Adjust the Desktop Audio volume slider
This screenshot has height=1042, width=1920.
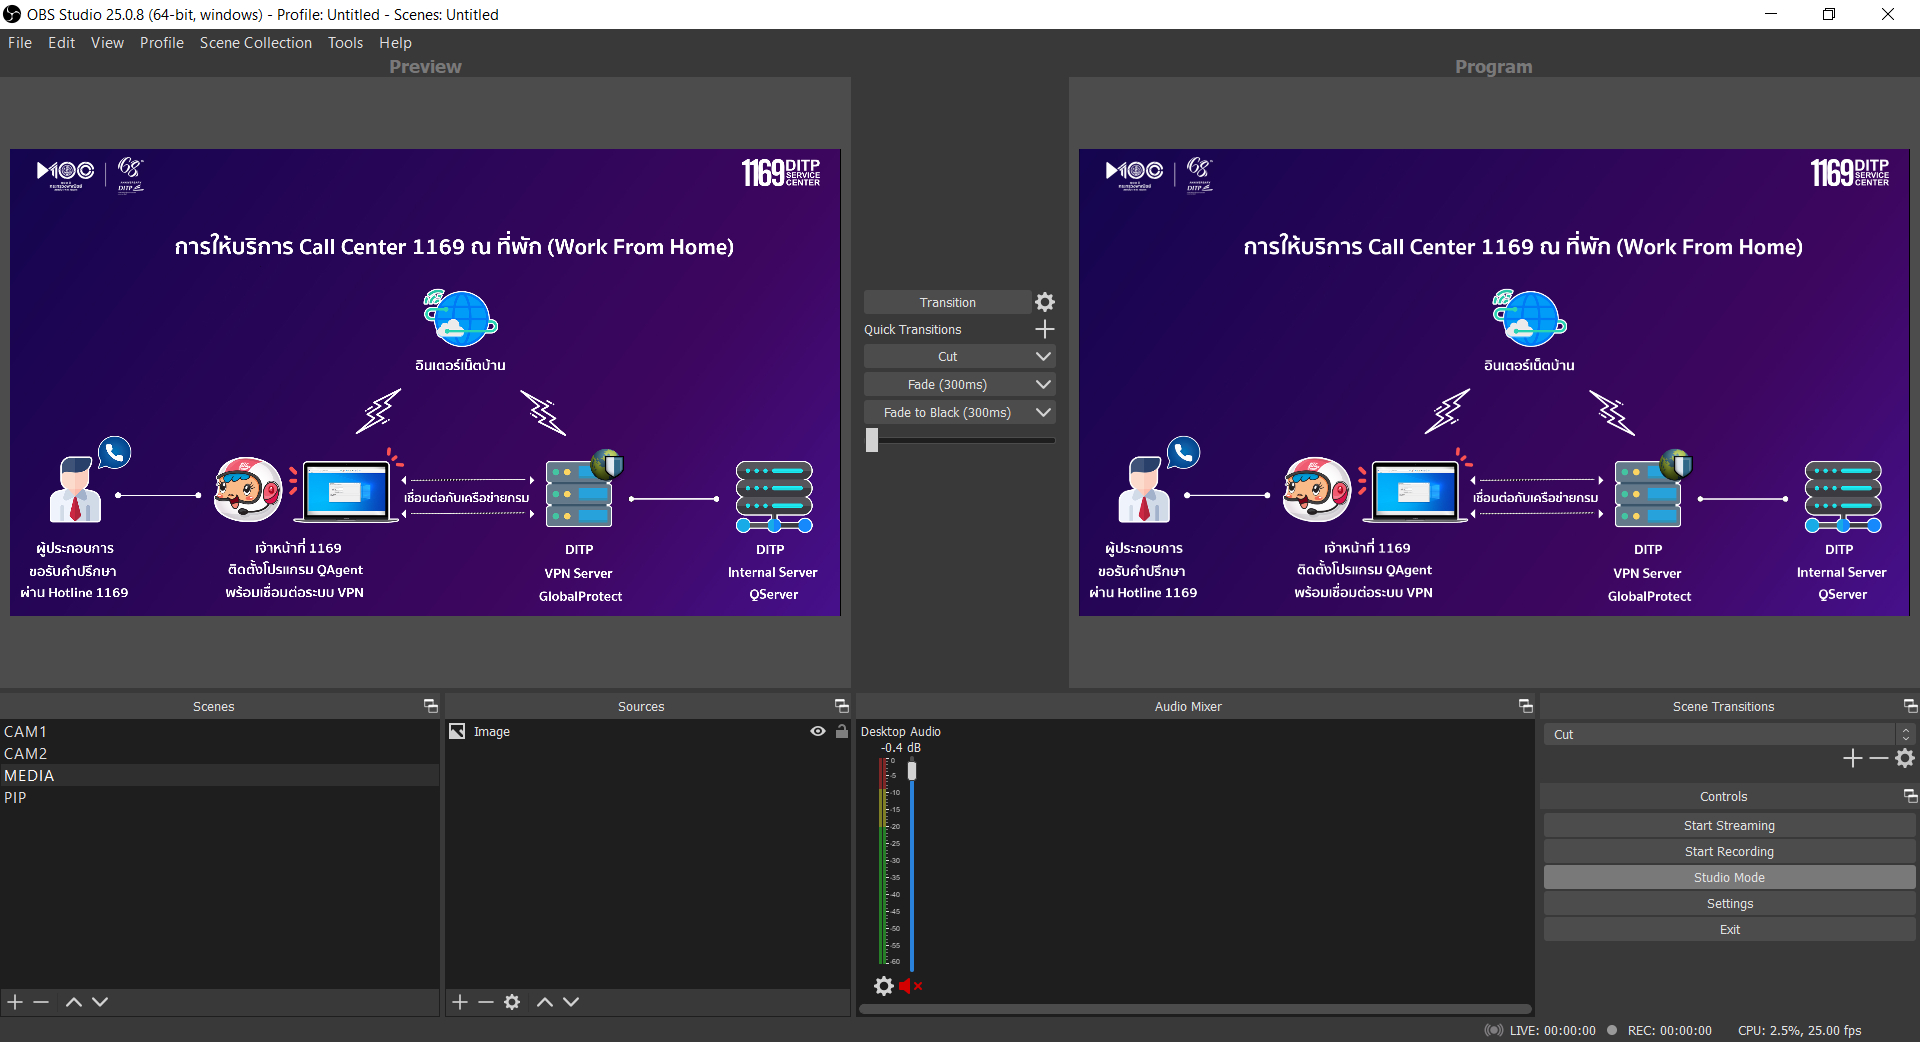tap(911, 771)
